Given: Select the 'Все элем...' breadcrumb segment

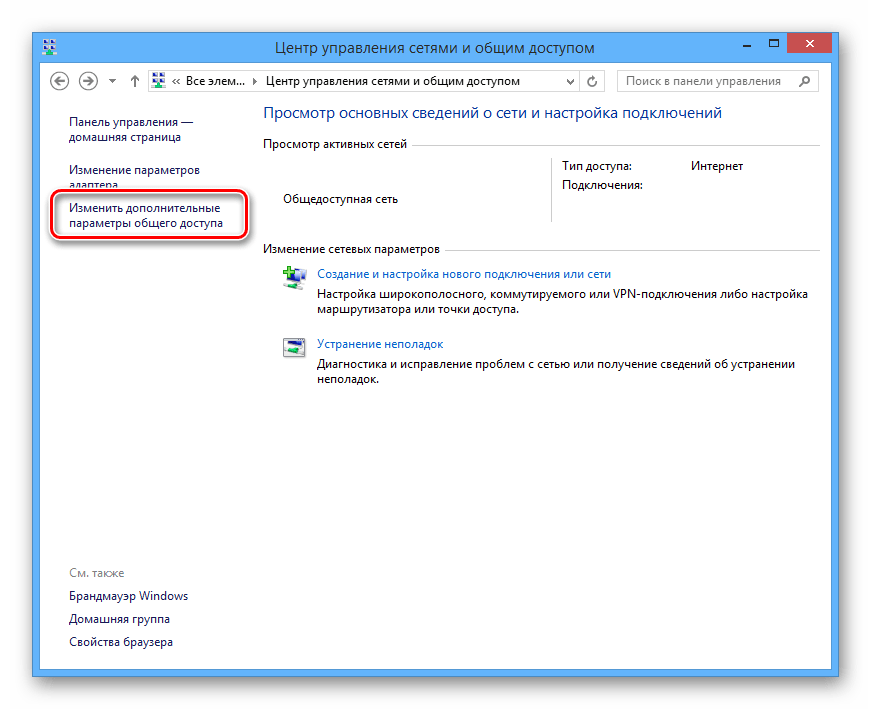Looking at the screenshot, I should pyautogui.click(x=214, y=81).
